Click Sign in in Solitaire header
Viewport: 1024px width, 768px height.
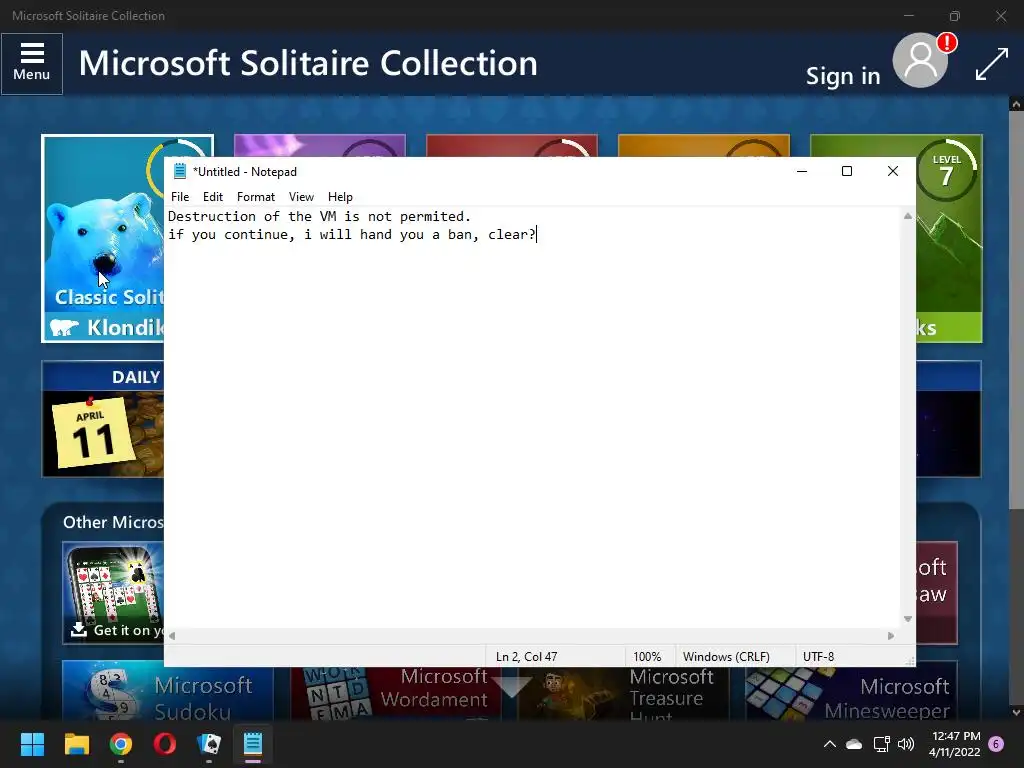pos(842,76)
